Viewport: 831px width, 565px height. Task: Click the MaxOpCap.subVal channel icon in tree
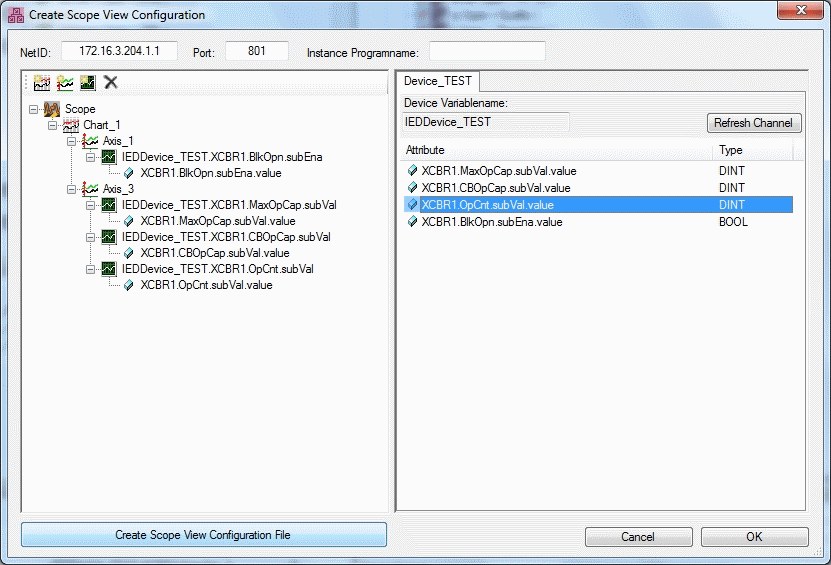coord(109,205)
